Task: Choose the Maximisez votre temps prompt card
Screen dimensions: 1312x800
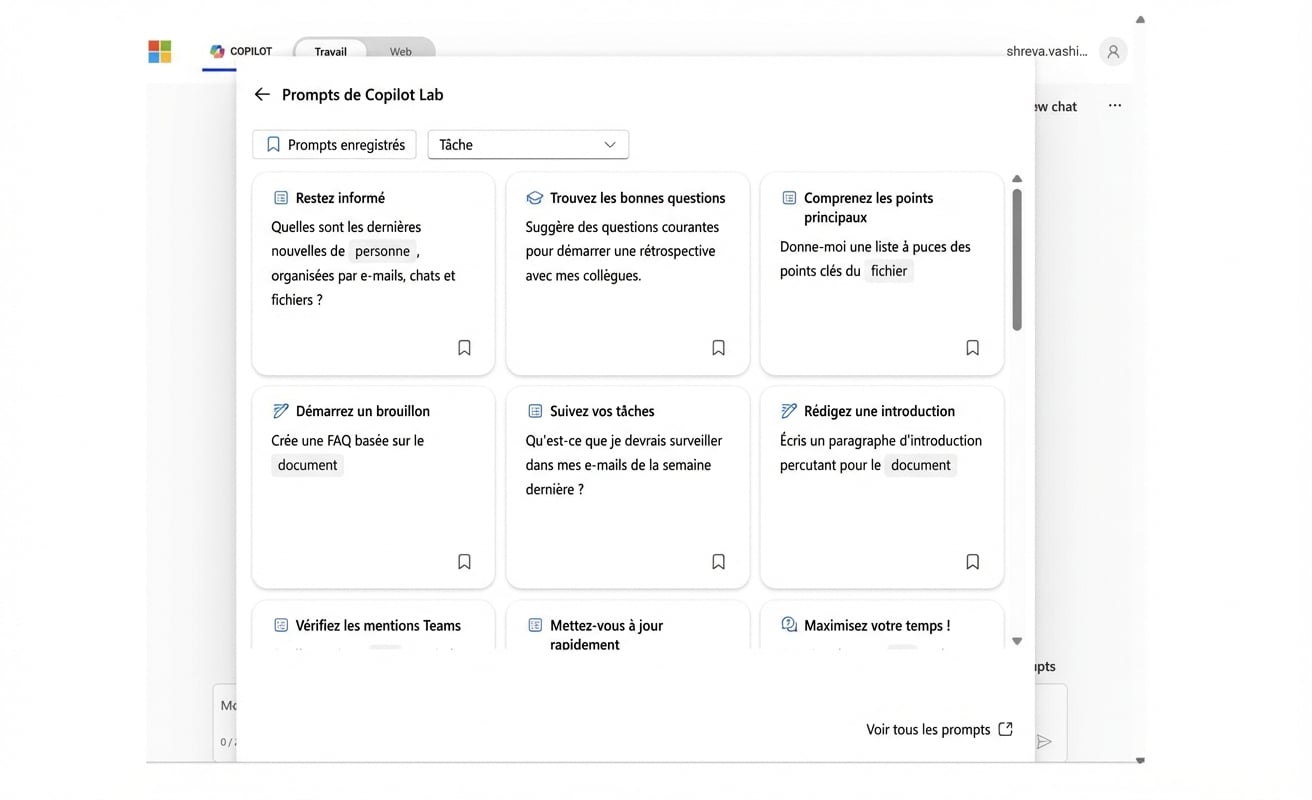Action: click(881, 626)
